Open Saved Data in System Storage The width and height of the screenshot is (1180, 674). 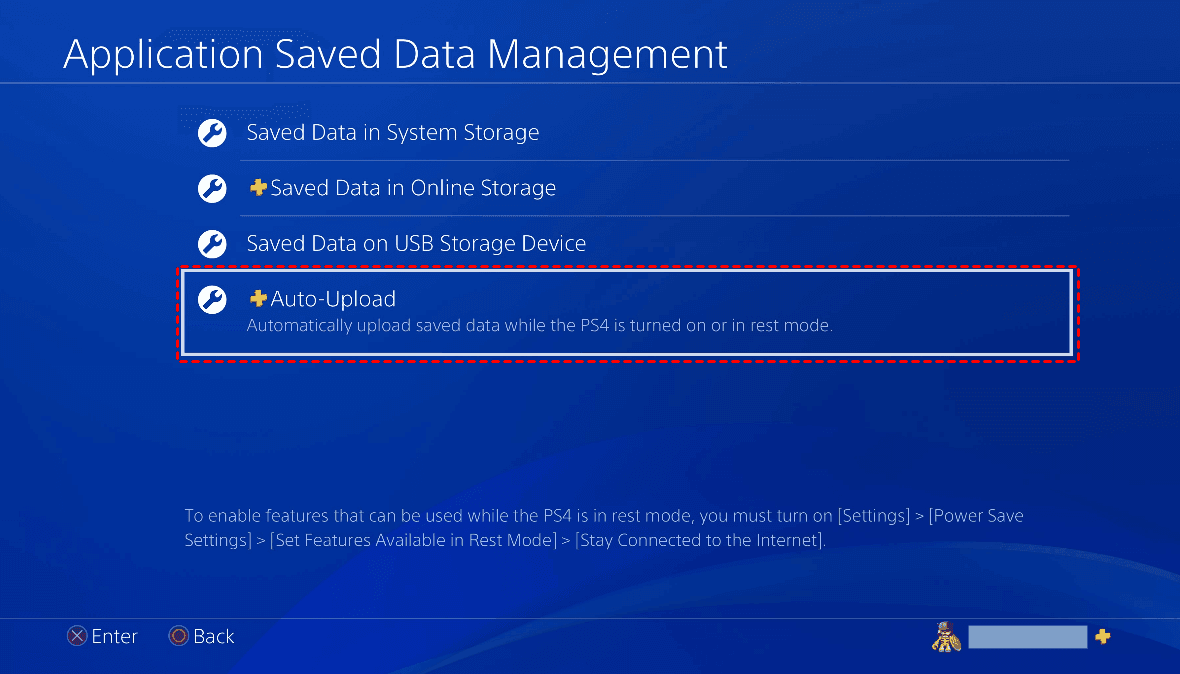pos(393,133)
